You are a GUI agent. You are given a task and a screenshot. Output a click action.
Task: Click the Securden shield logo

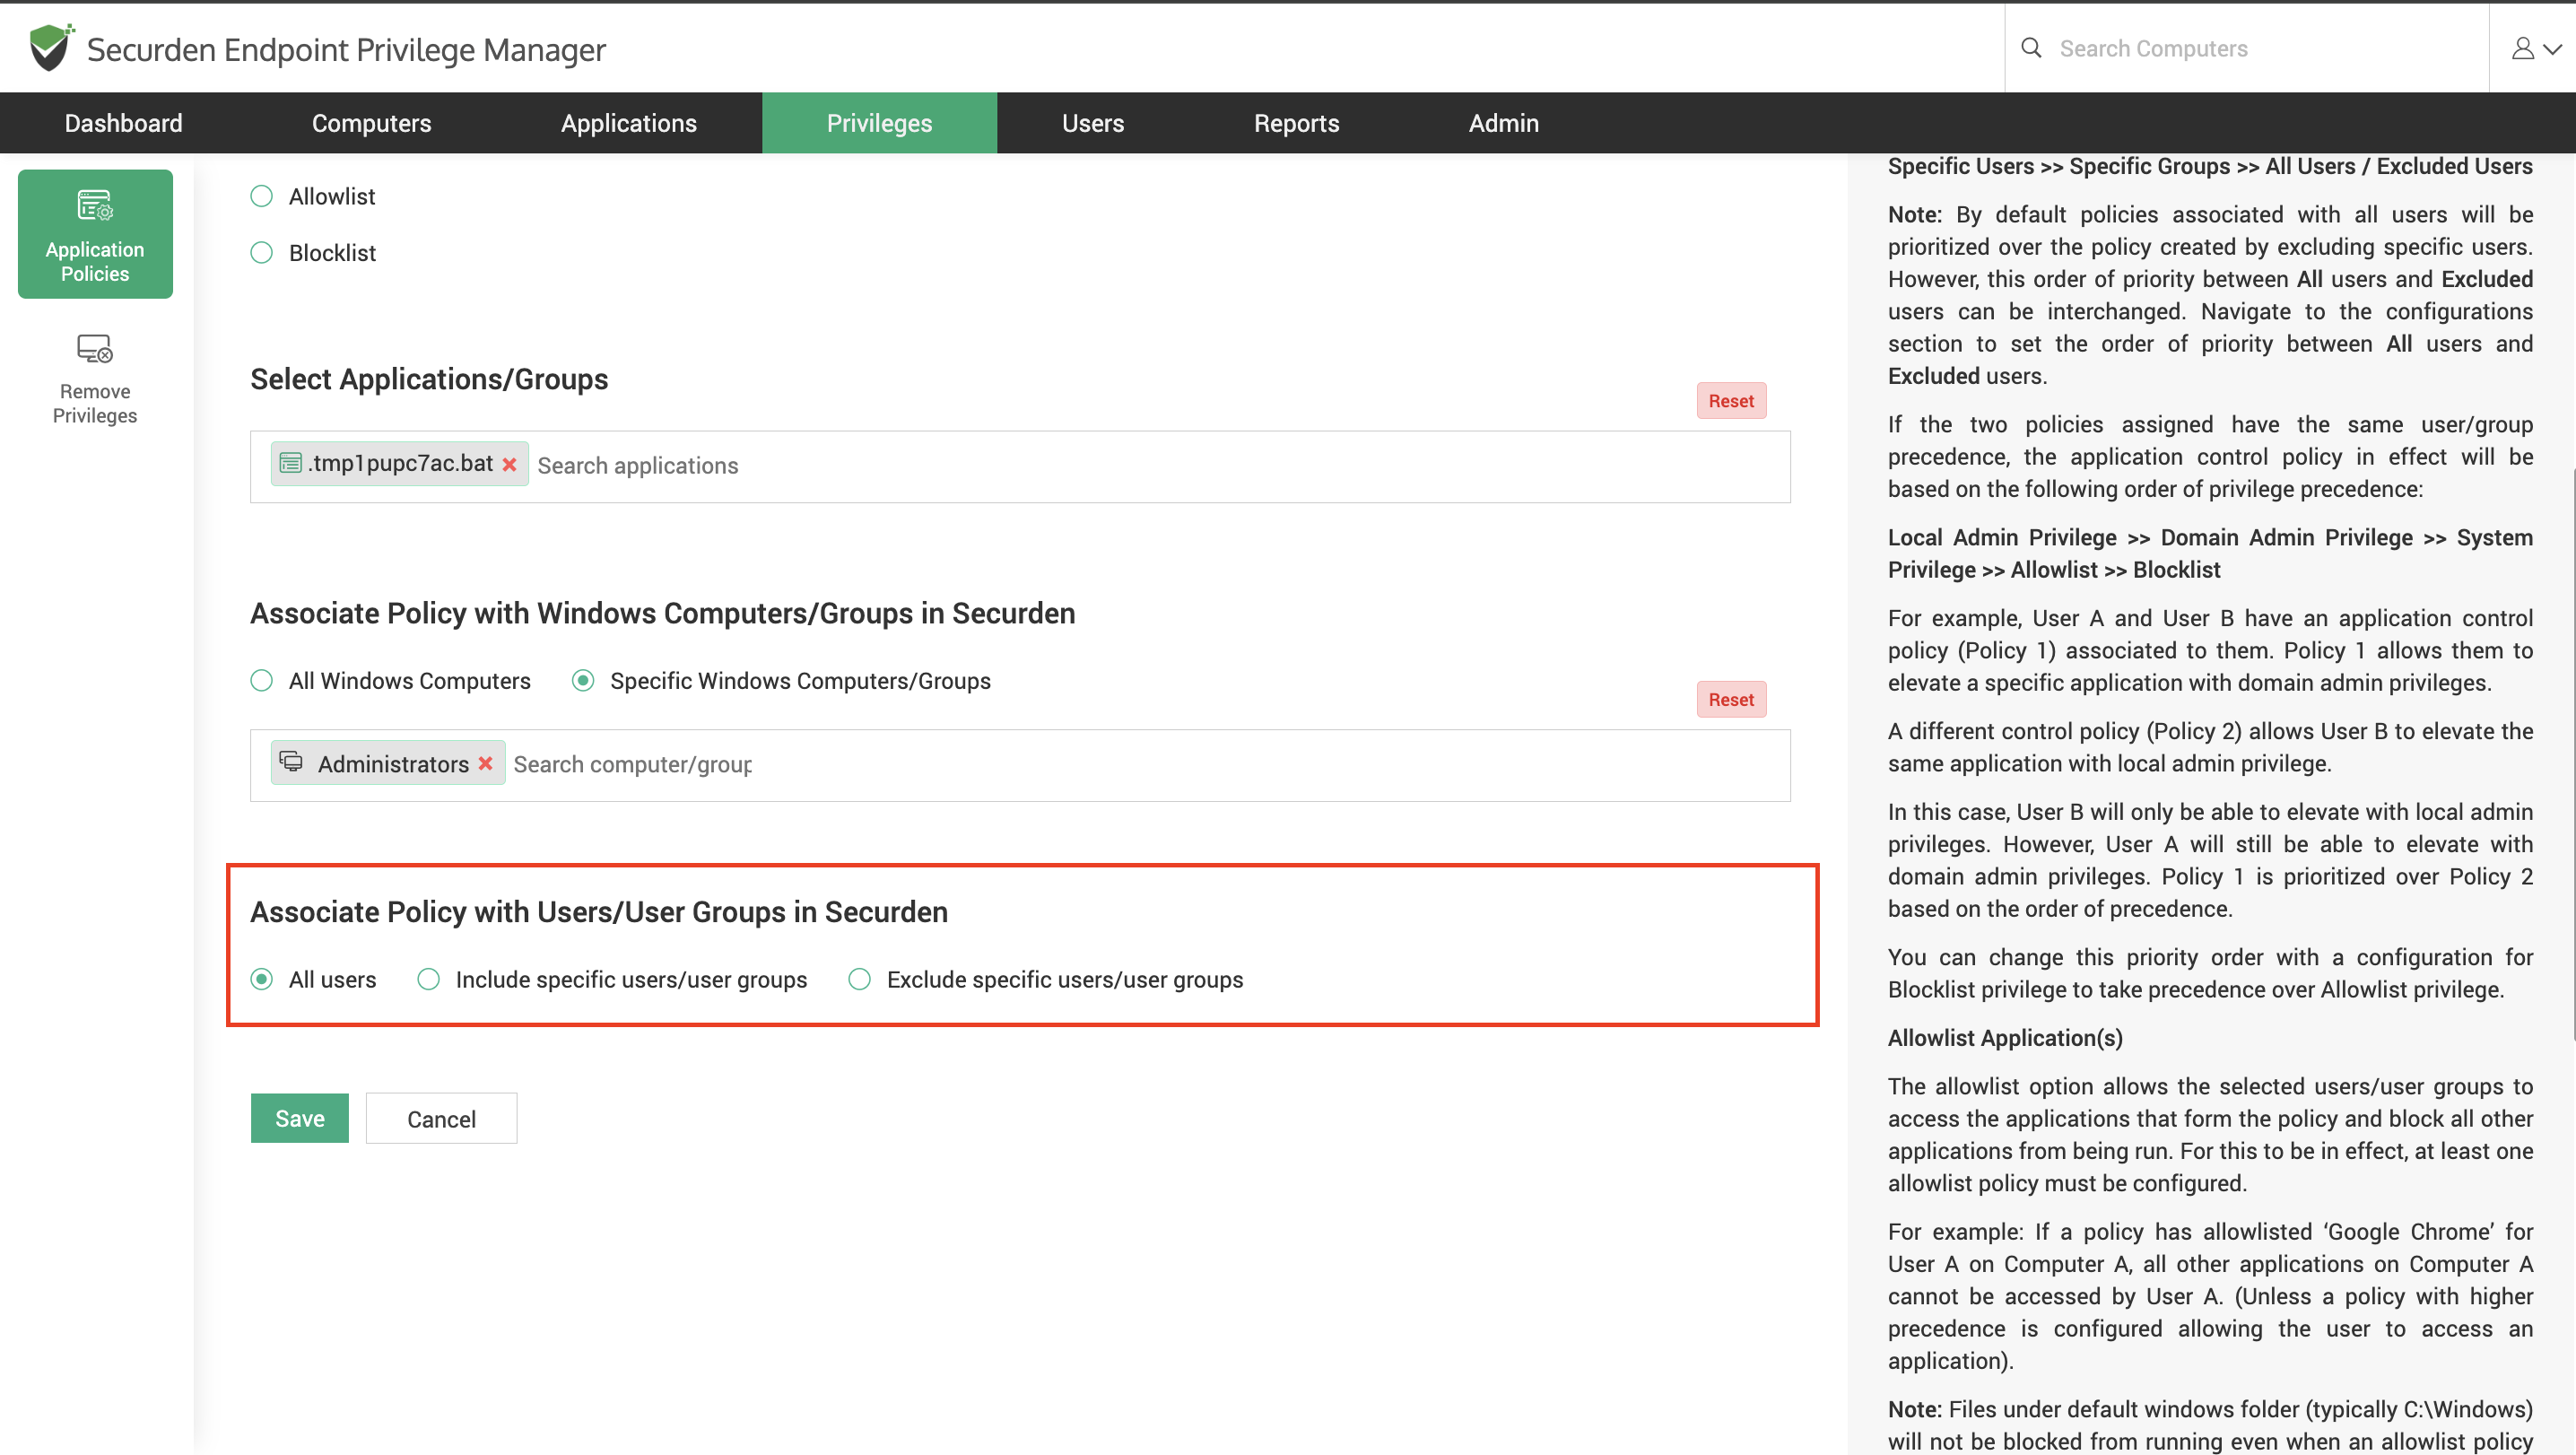(50, 48)
